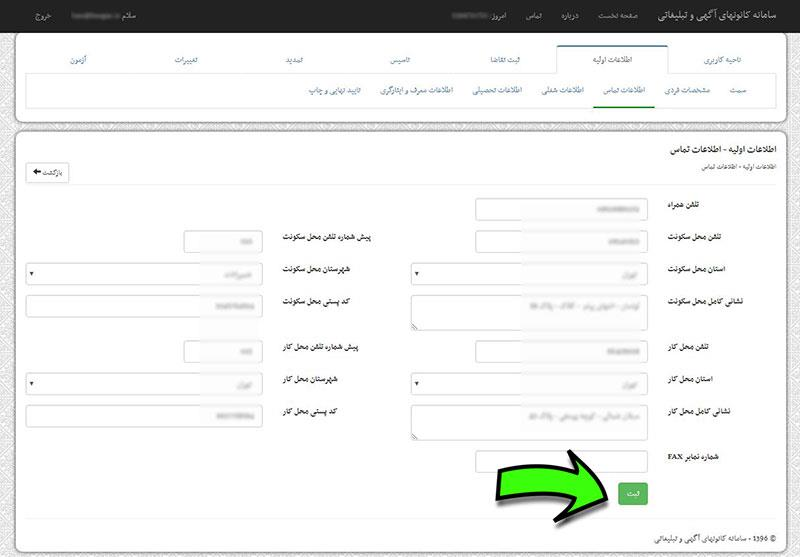Open the استان محل سکونت dropdown

point(529,274)
